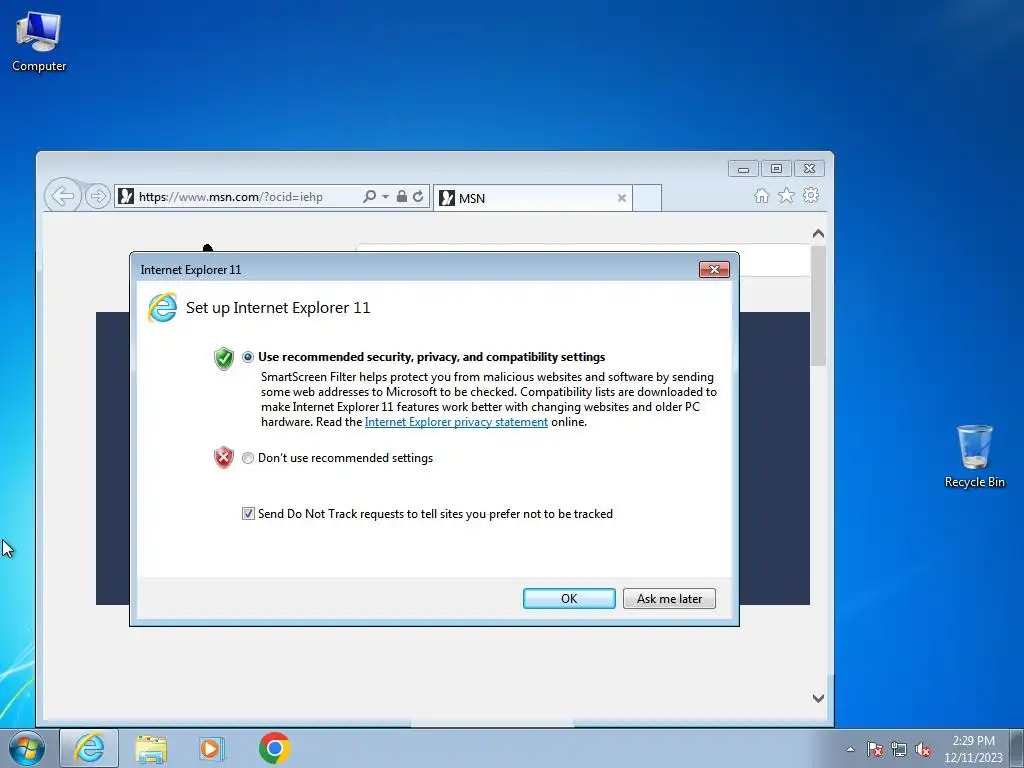Image resolution: width=1024 pixels, height=768 pixels.
Task: Refresh the page using the reload icon
Action: pos(418,196)
